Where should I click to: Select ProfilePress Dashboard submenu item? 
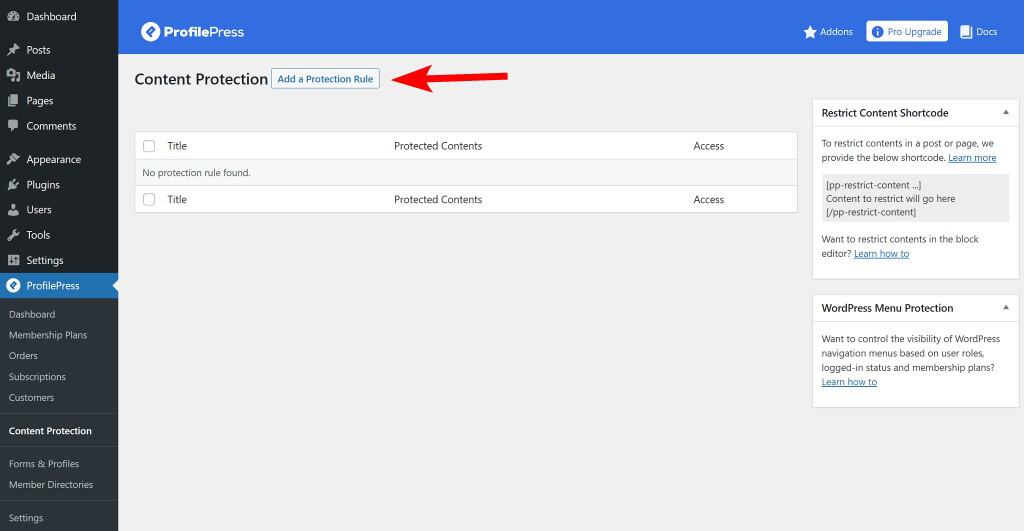[x=32, y=314]
